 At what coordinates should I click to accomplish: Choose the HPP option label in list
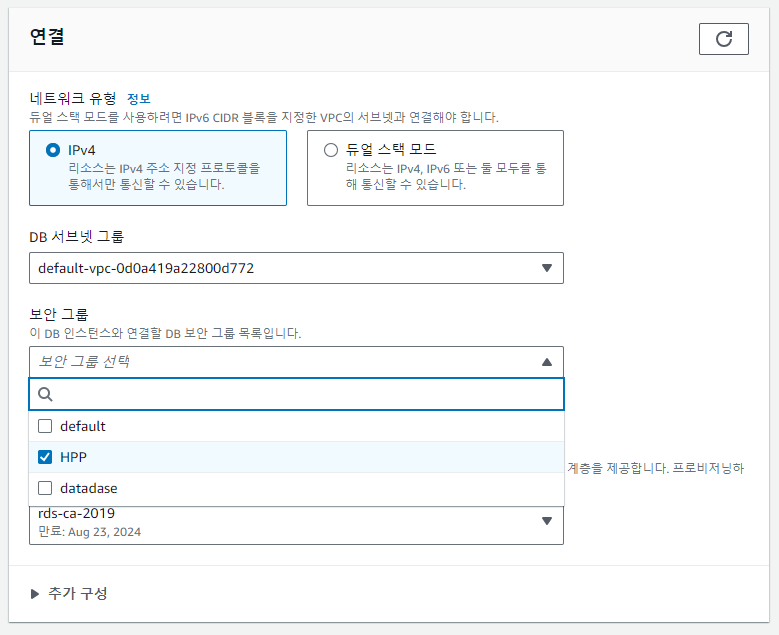(x=73, y=457)
